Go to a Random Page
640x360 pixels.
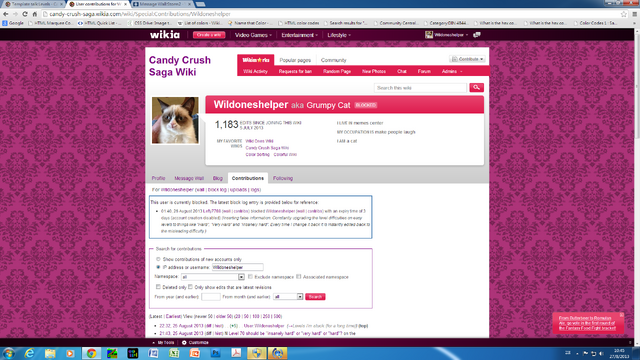tap(337, 71)
